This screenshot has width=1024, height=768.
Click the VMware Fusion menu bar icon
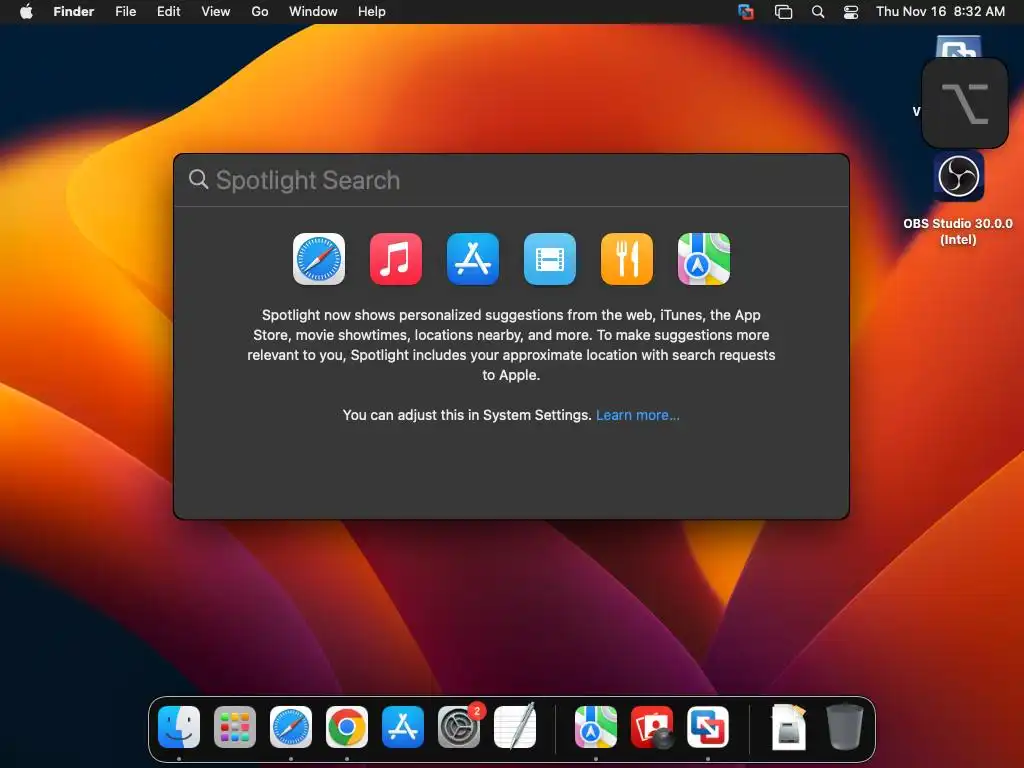(746, 12)
